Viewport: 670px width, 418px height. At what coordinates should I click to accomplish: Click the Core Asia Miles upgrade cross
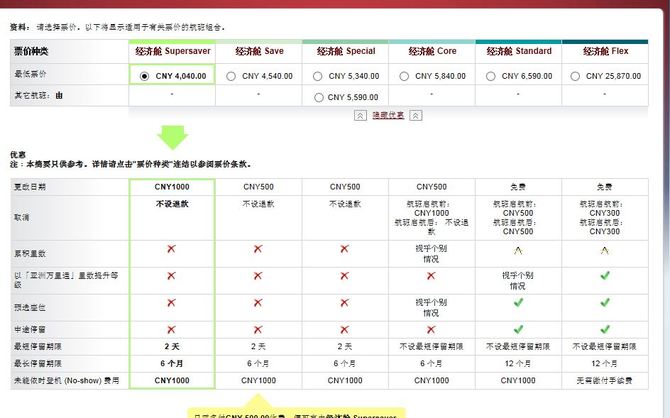pyautogui.click(x=431, y=276)
